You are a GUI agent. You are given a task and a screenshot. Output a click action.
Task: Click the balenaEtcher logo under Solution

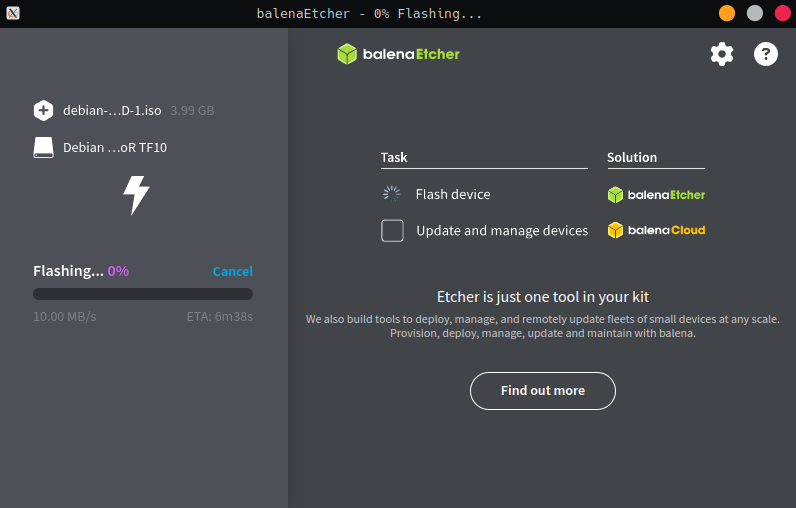point(656,194)
